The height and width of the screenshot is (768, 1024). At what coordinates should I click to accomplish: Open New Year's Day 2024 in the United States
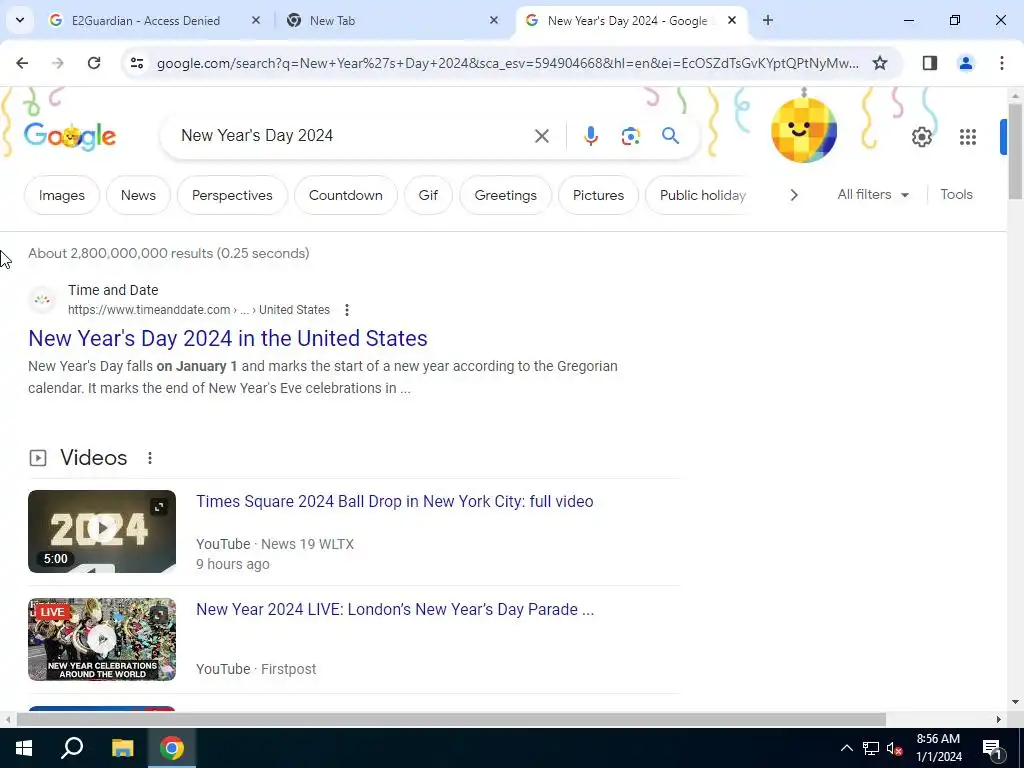click(x=227, y=338)
